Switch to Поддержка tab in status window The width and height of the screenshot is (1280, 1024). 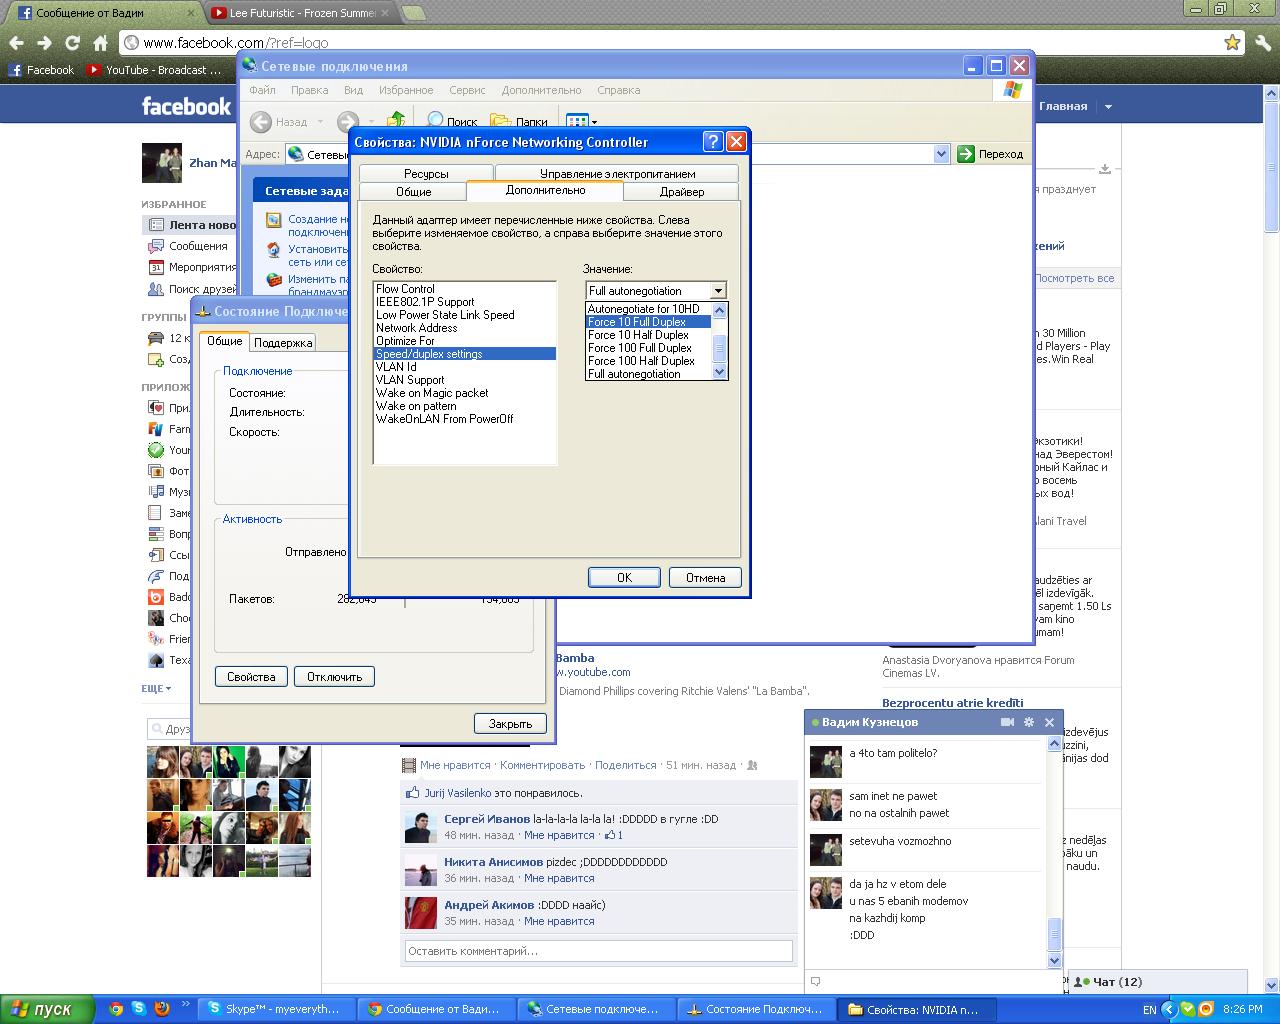[282, 343]
